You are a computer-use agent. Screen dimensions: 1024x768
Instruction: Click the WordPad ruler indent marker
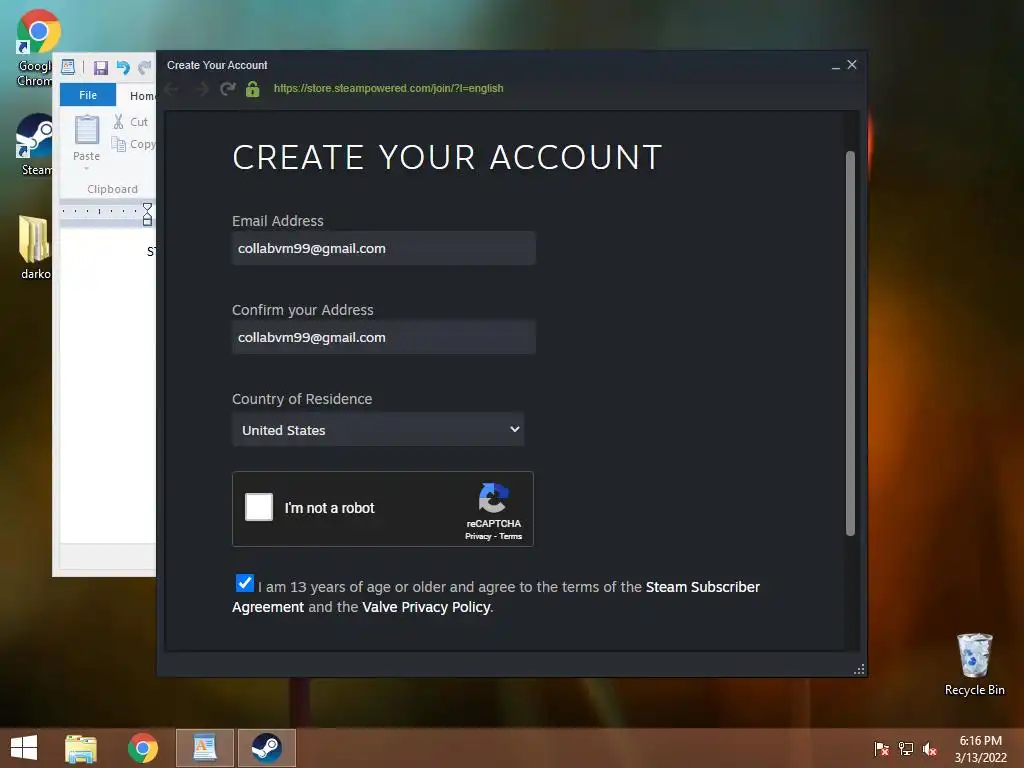[148, 215]
